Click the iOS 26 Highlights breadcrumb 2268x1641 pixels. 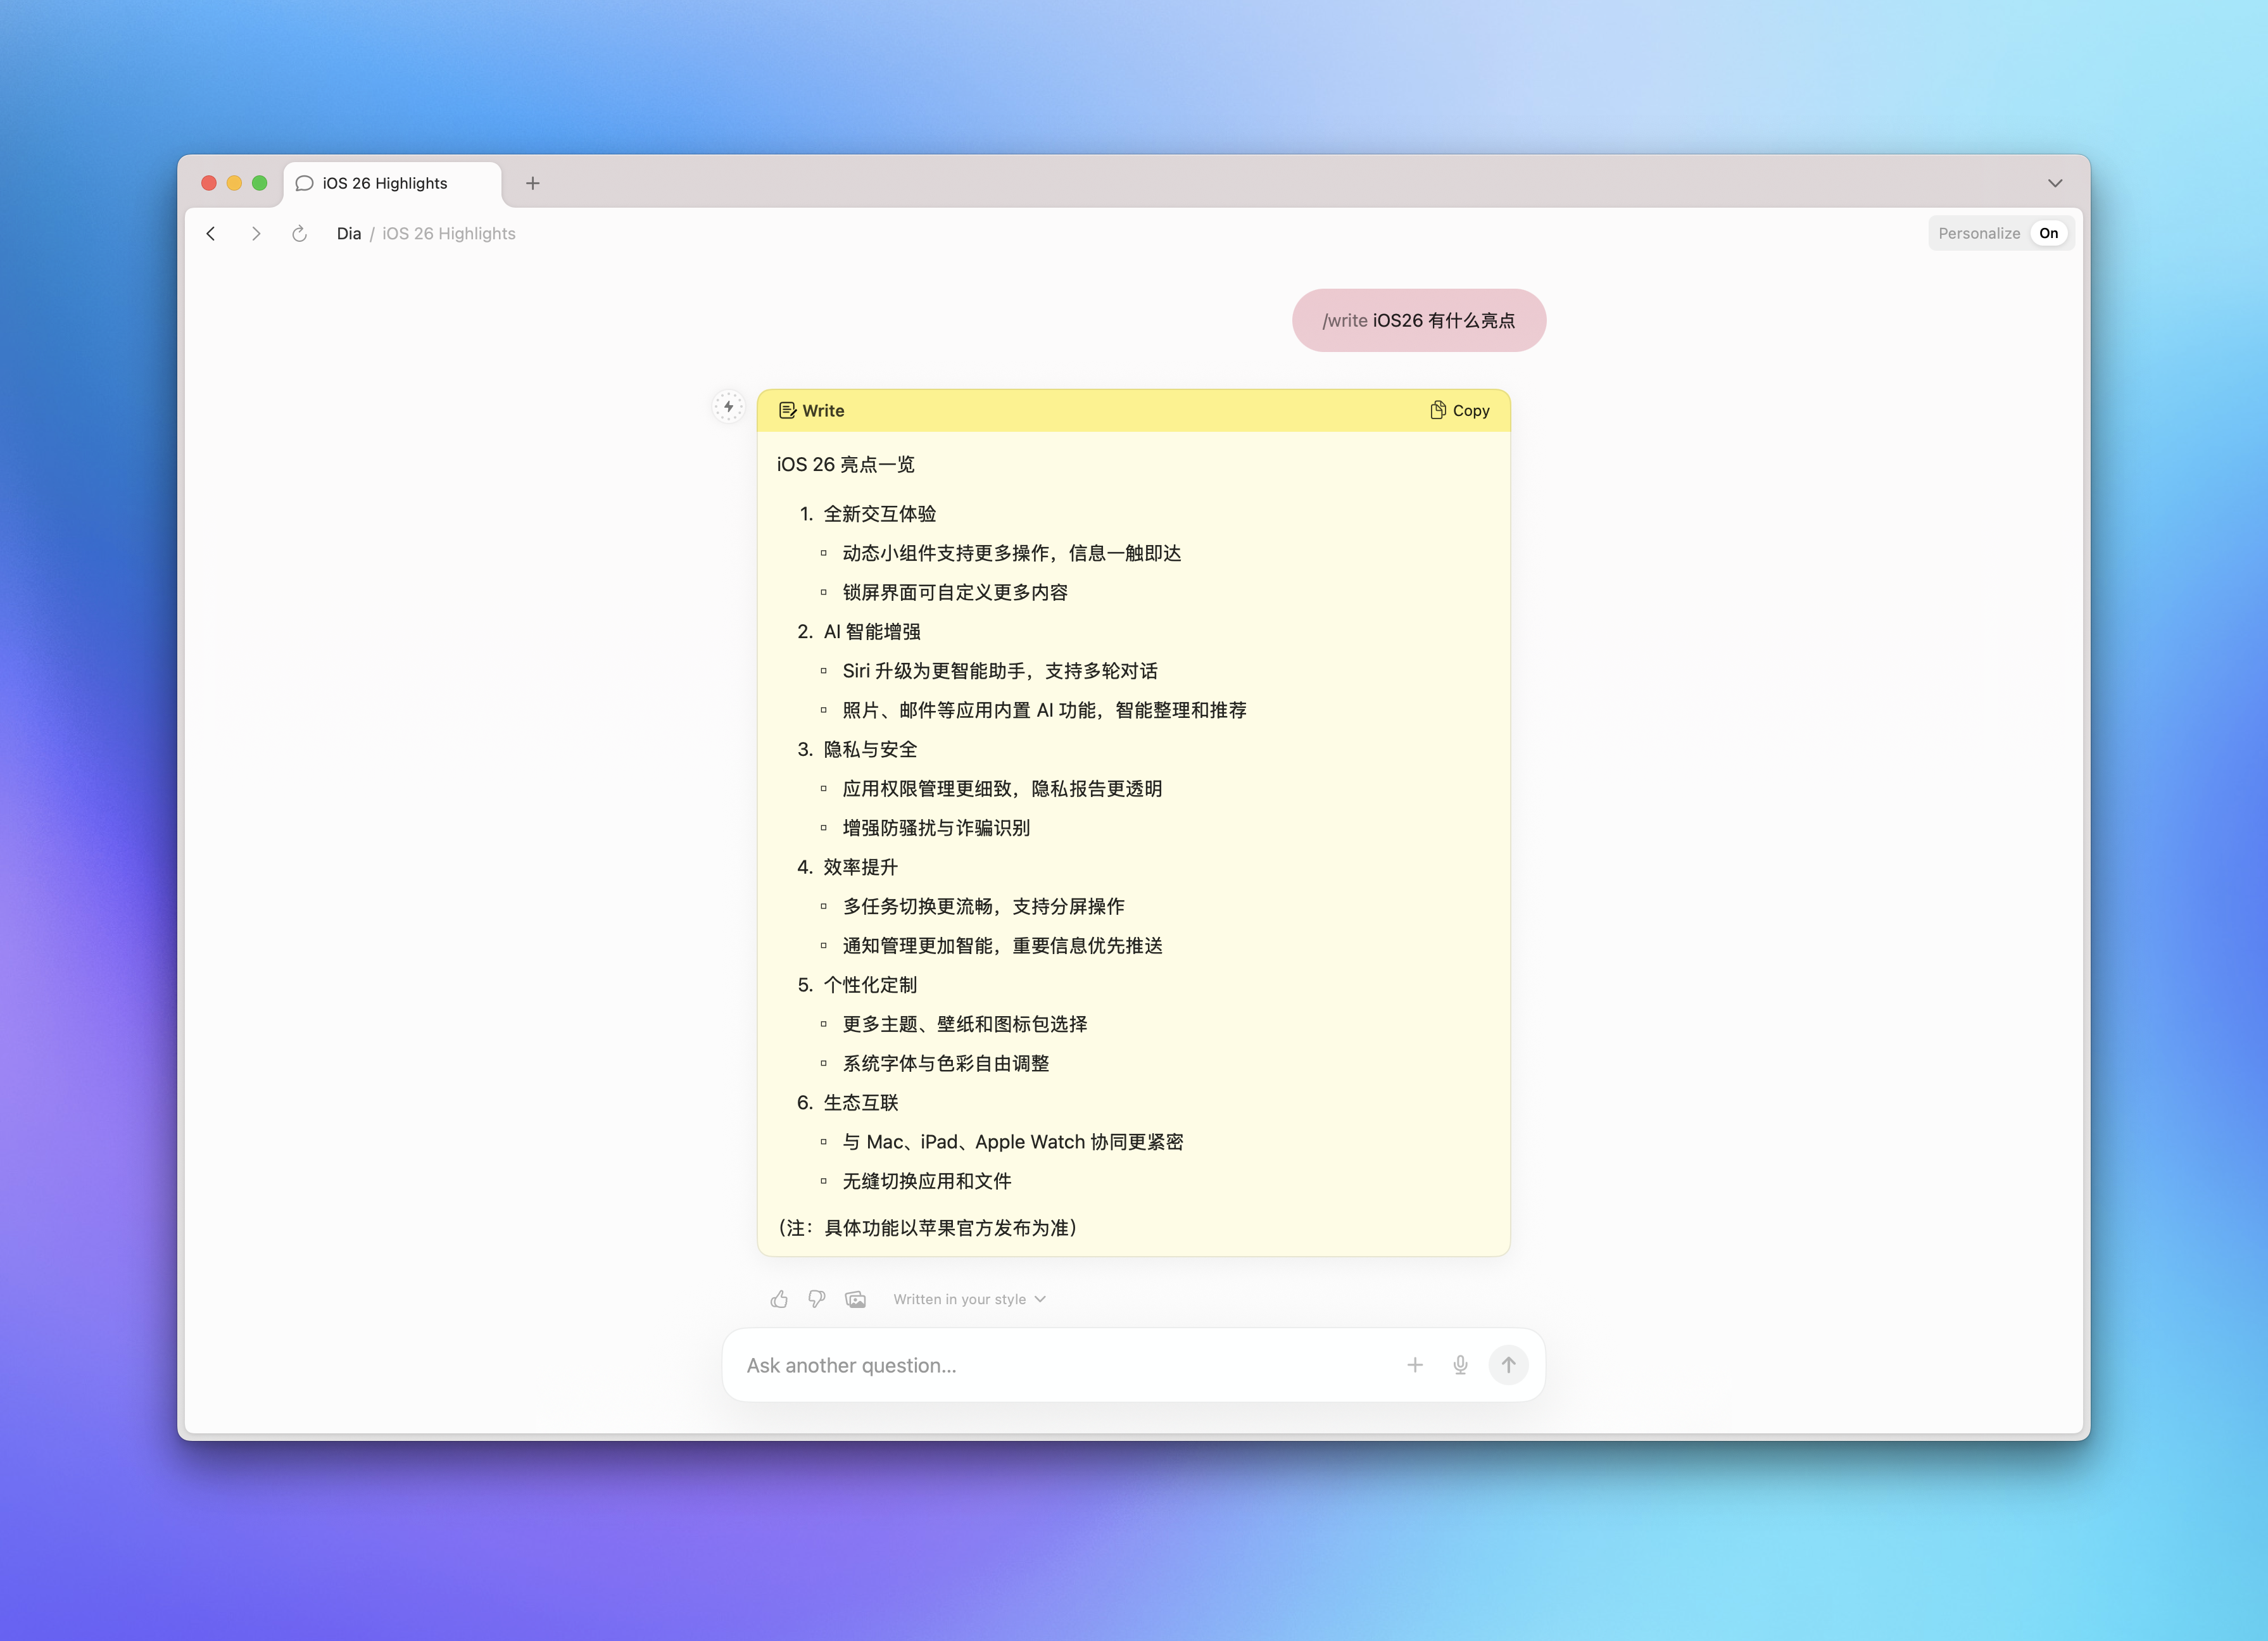[449, 233]
